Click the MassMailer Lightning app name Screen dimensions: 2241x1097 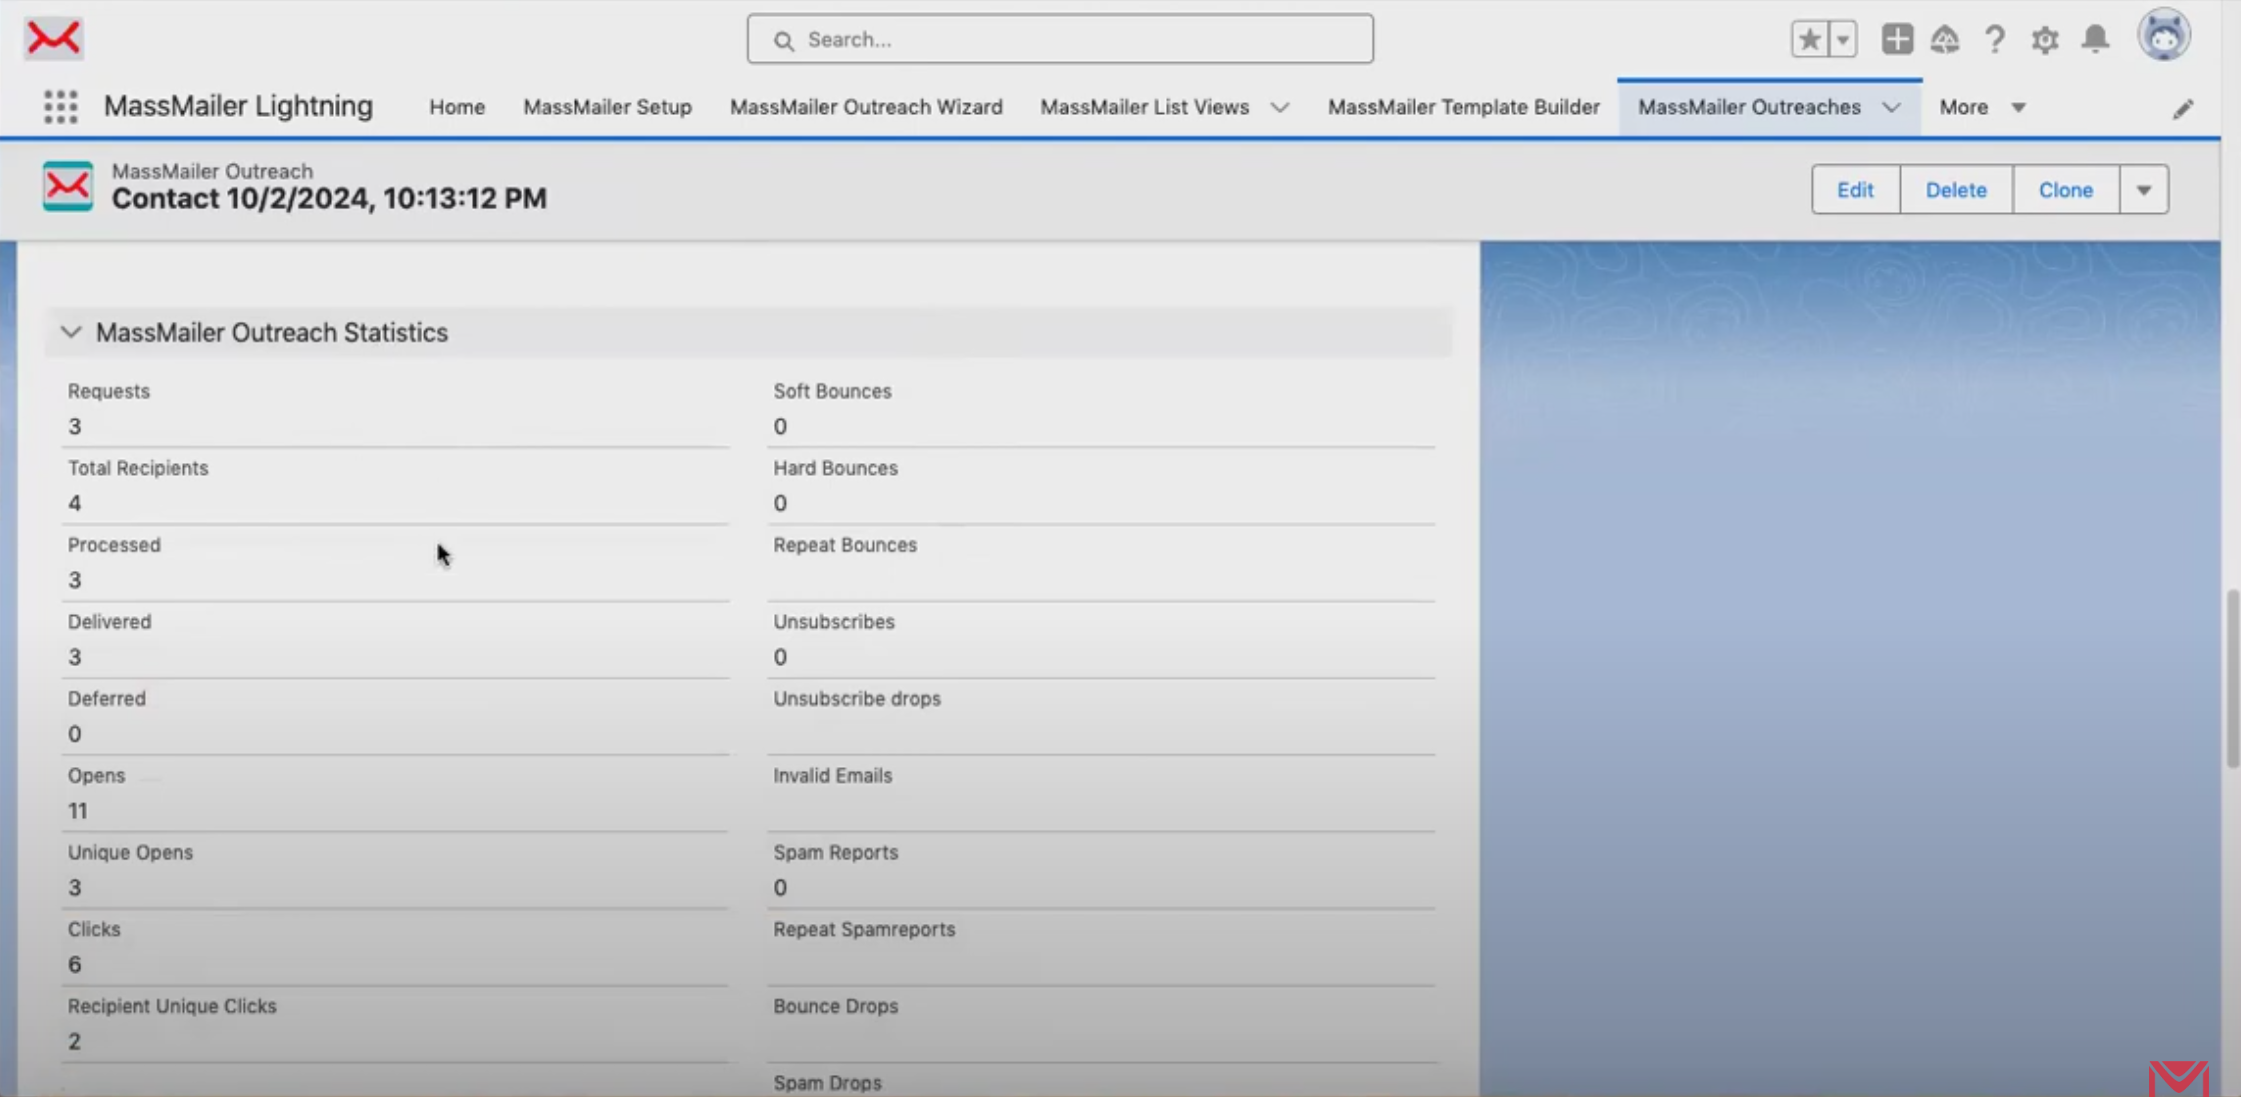tap(238, 106)
